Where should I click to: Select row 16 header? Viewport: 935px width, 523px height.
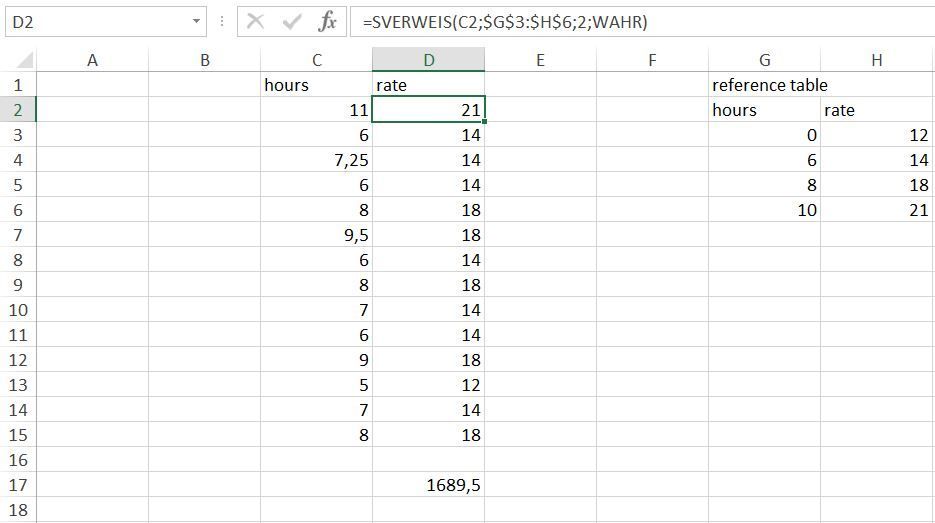[18, 460]
